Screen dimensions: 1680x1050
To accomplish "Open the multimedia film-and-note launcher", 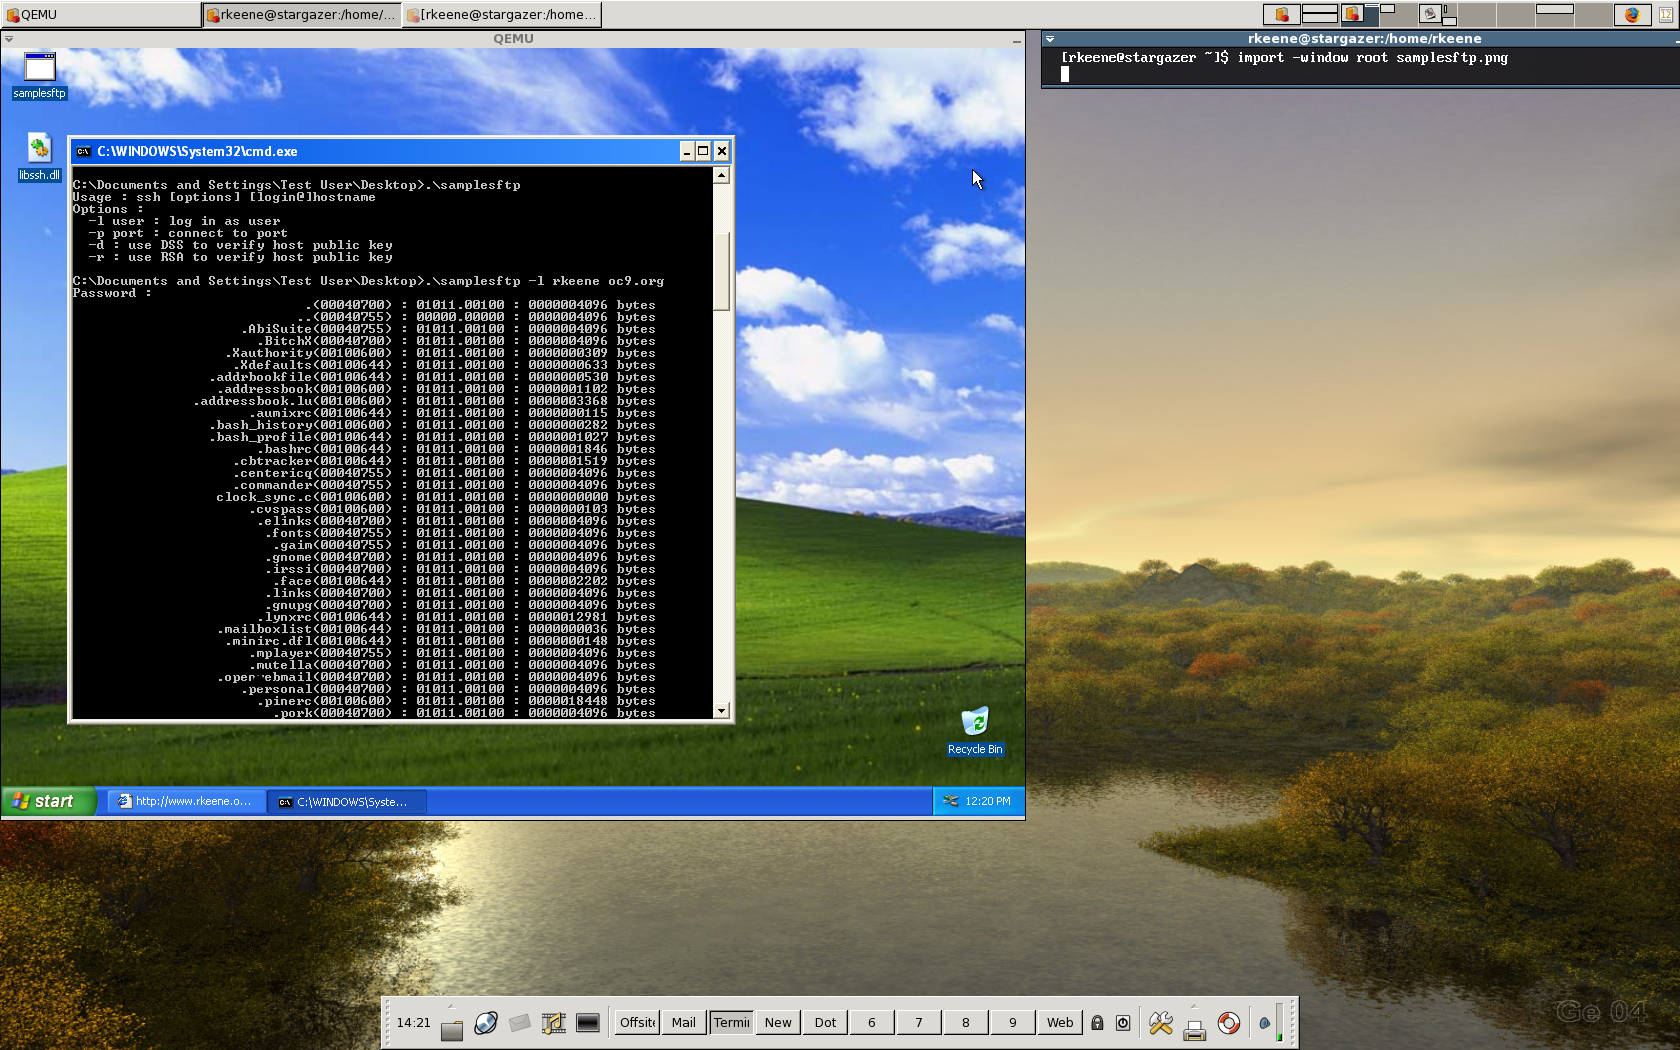I will pos(553,1023).
